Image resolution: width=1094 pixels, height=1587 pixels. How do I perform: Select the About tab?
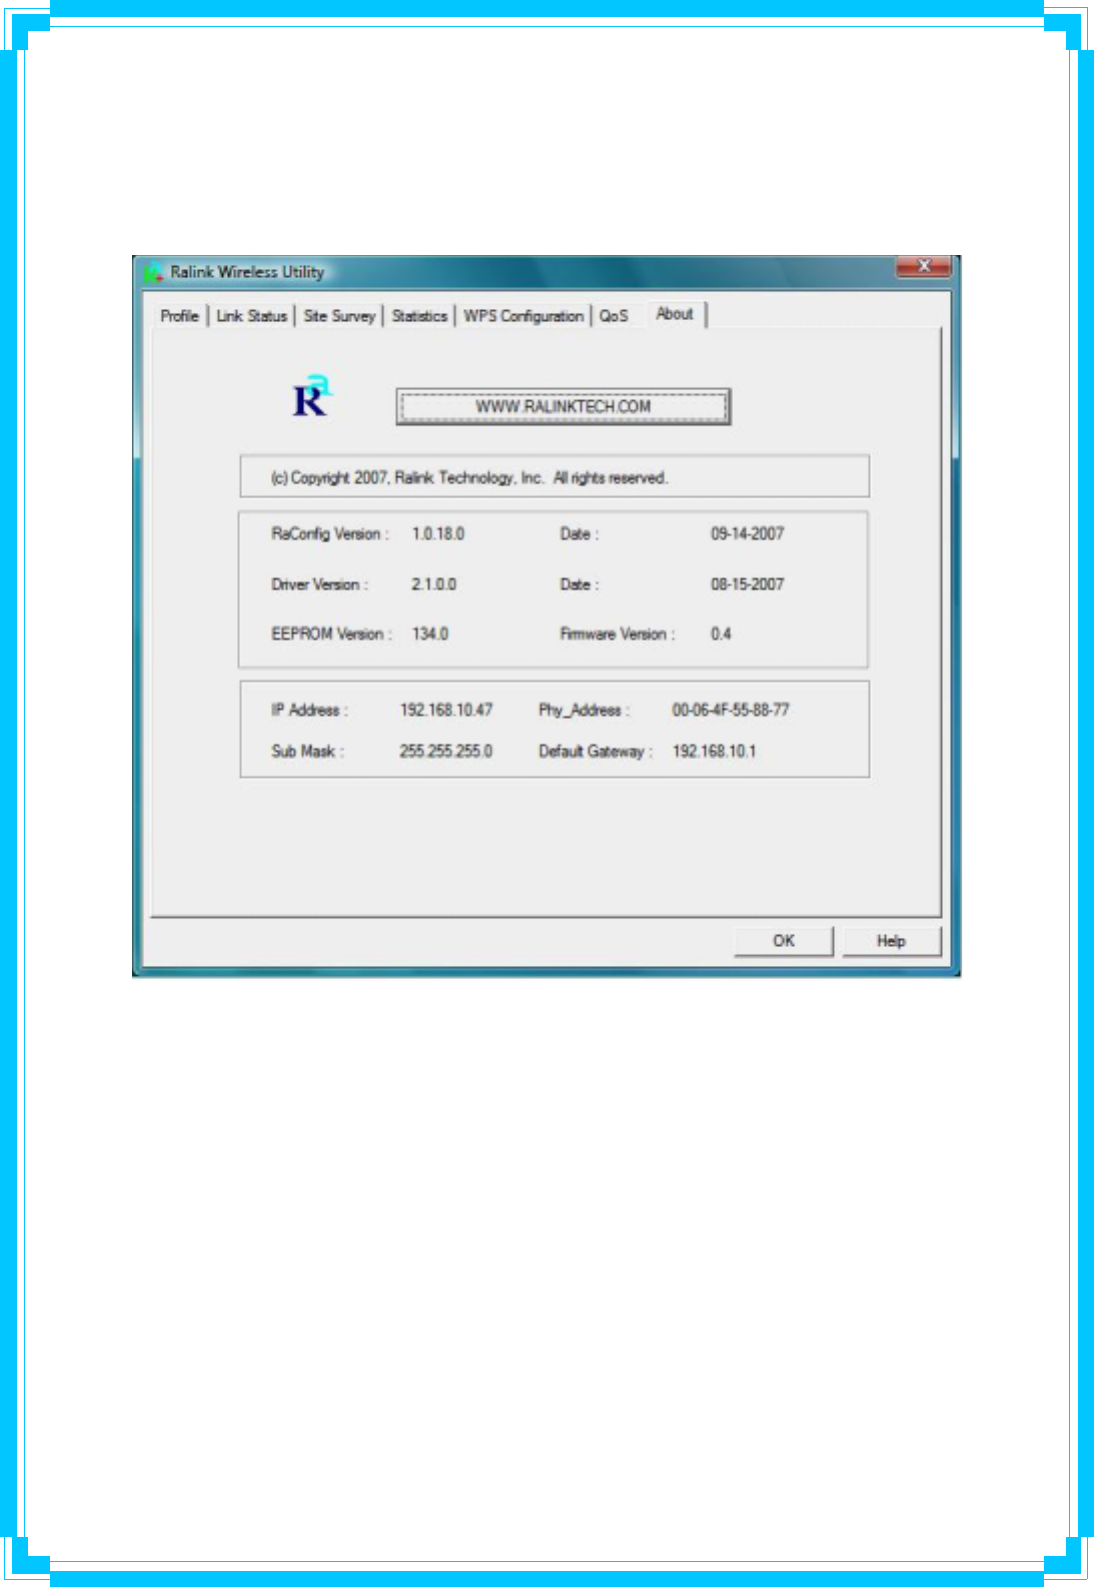click(675, 314)
